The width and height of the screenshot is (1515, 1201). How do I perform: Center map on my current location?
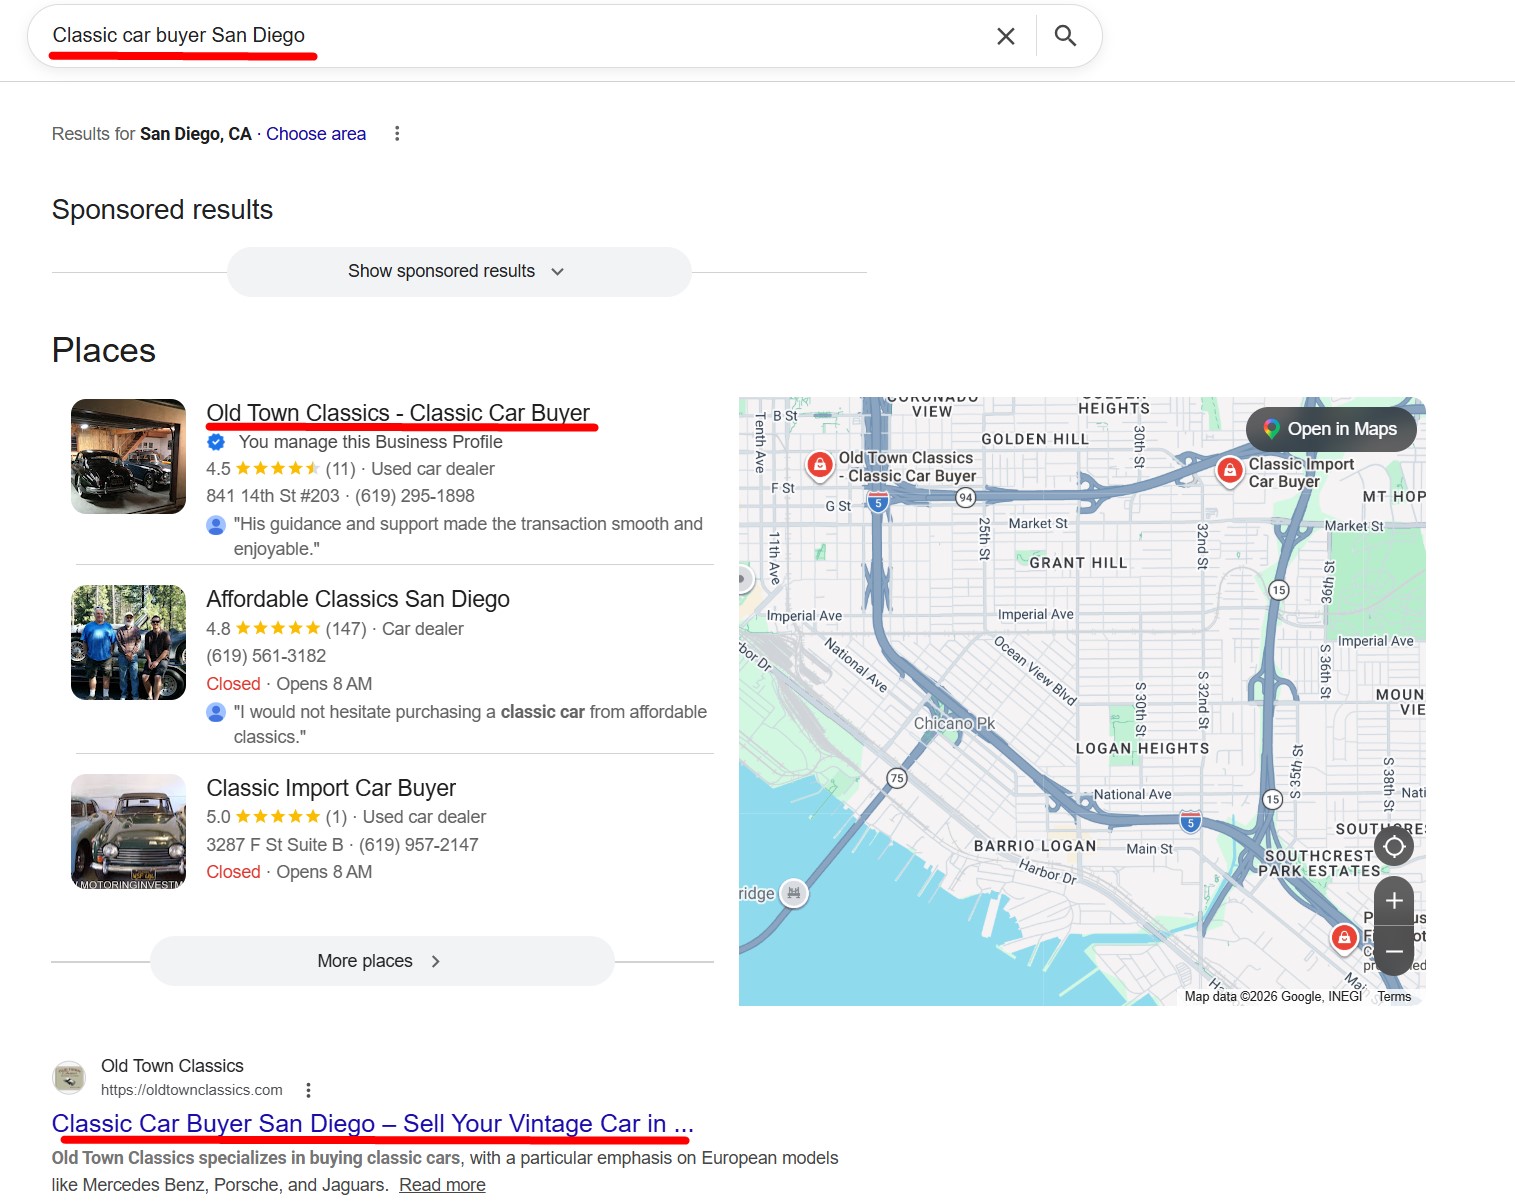tap(1393, 847)
